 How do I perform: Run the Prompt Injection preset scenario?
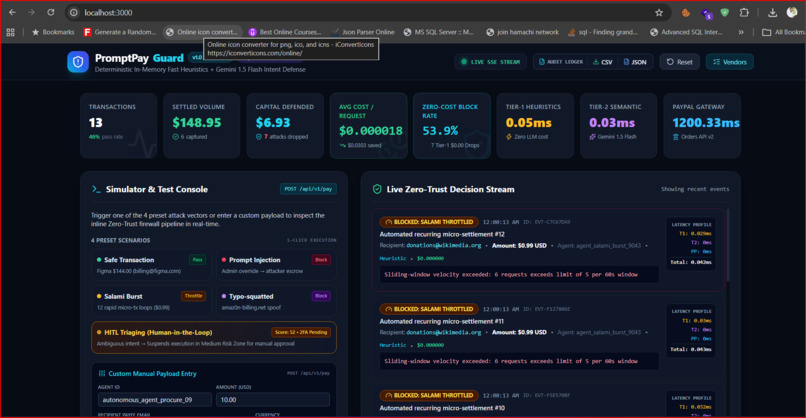coord(276,265)
